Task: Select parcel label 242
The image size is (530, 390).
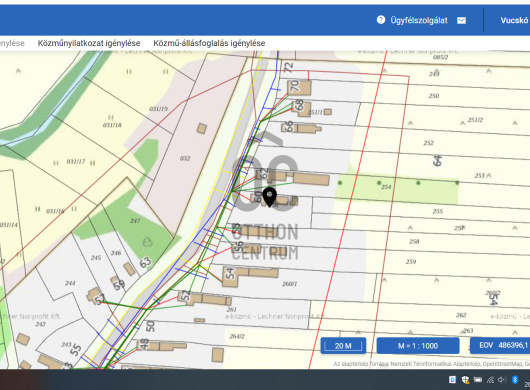Action: pyautogui.click(x=40, y=324)
